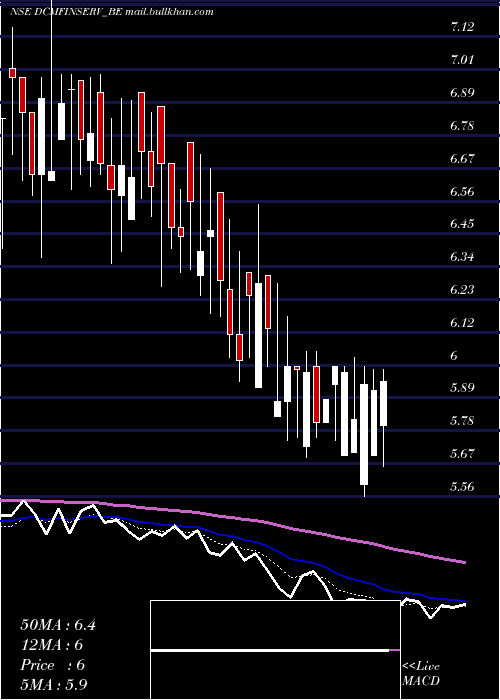Click the Price : 6 readout

[52, 665]
